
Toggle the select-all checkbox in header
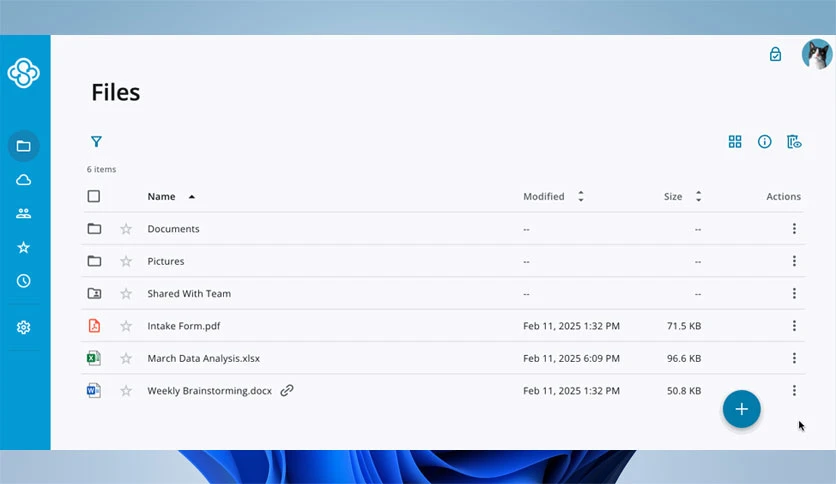click(94, 197)
